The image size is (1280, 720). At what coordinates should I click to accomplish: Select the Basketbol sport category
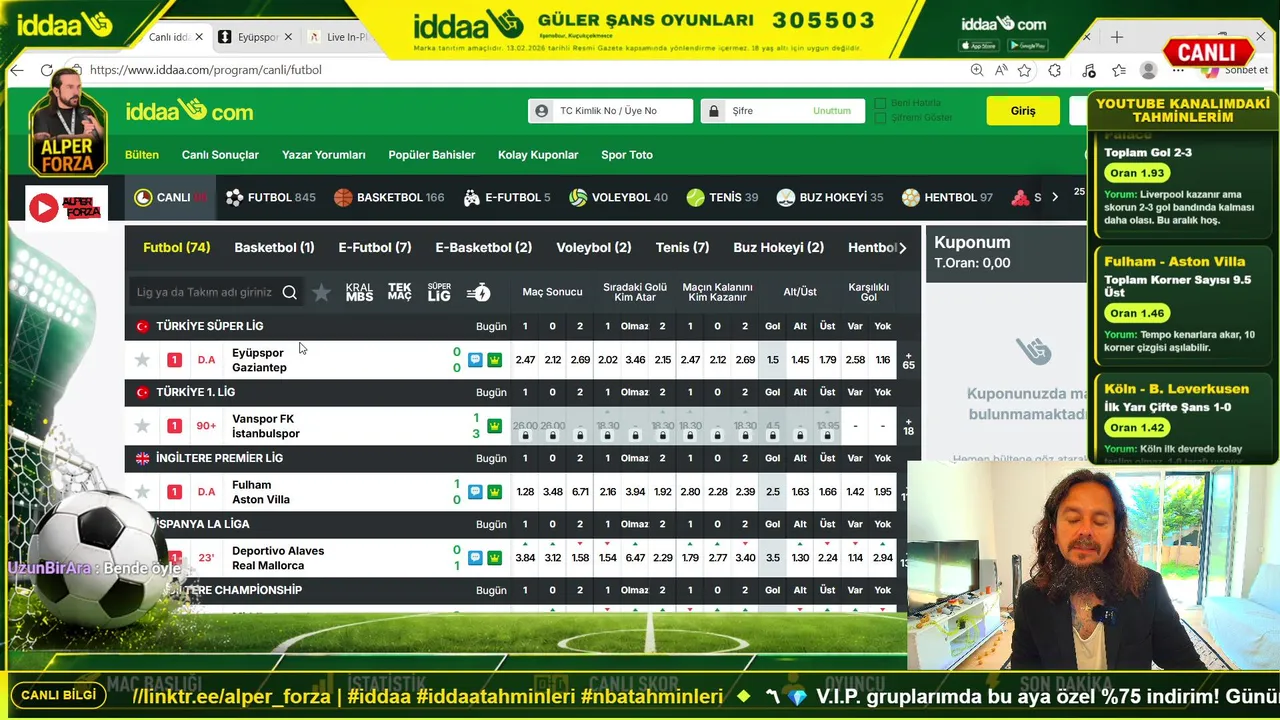point(389,198)
